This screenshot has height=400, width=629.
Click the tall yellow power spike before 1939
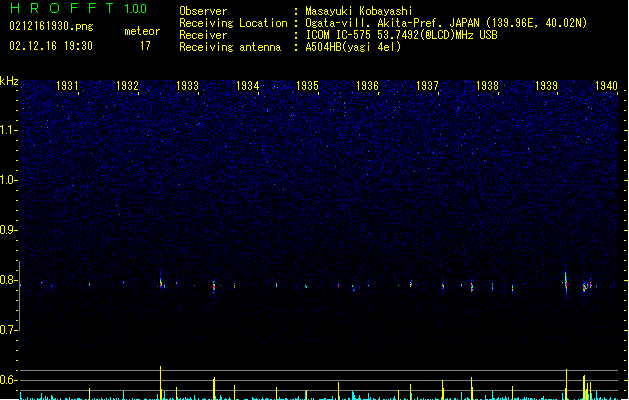pos(566,384)
